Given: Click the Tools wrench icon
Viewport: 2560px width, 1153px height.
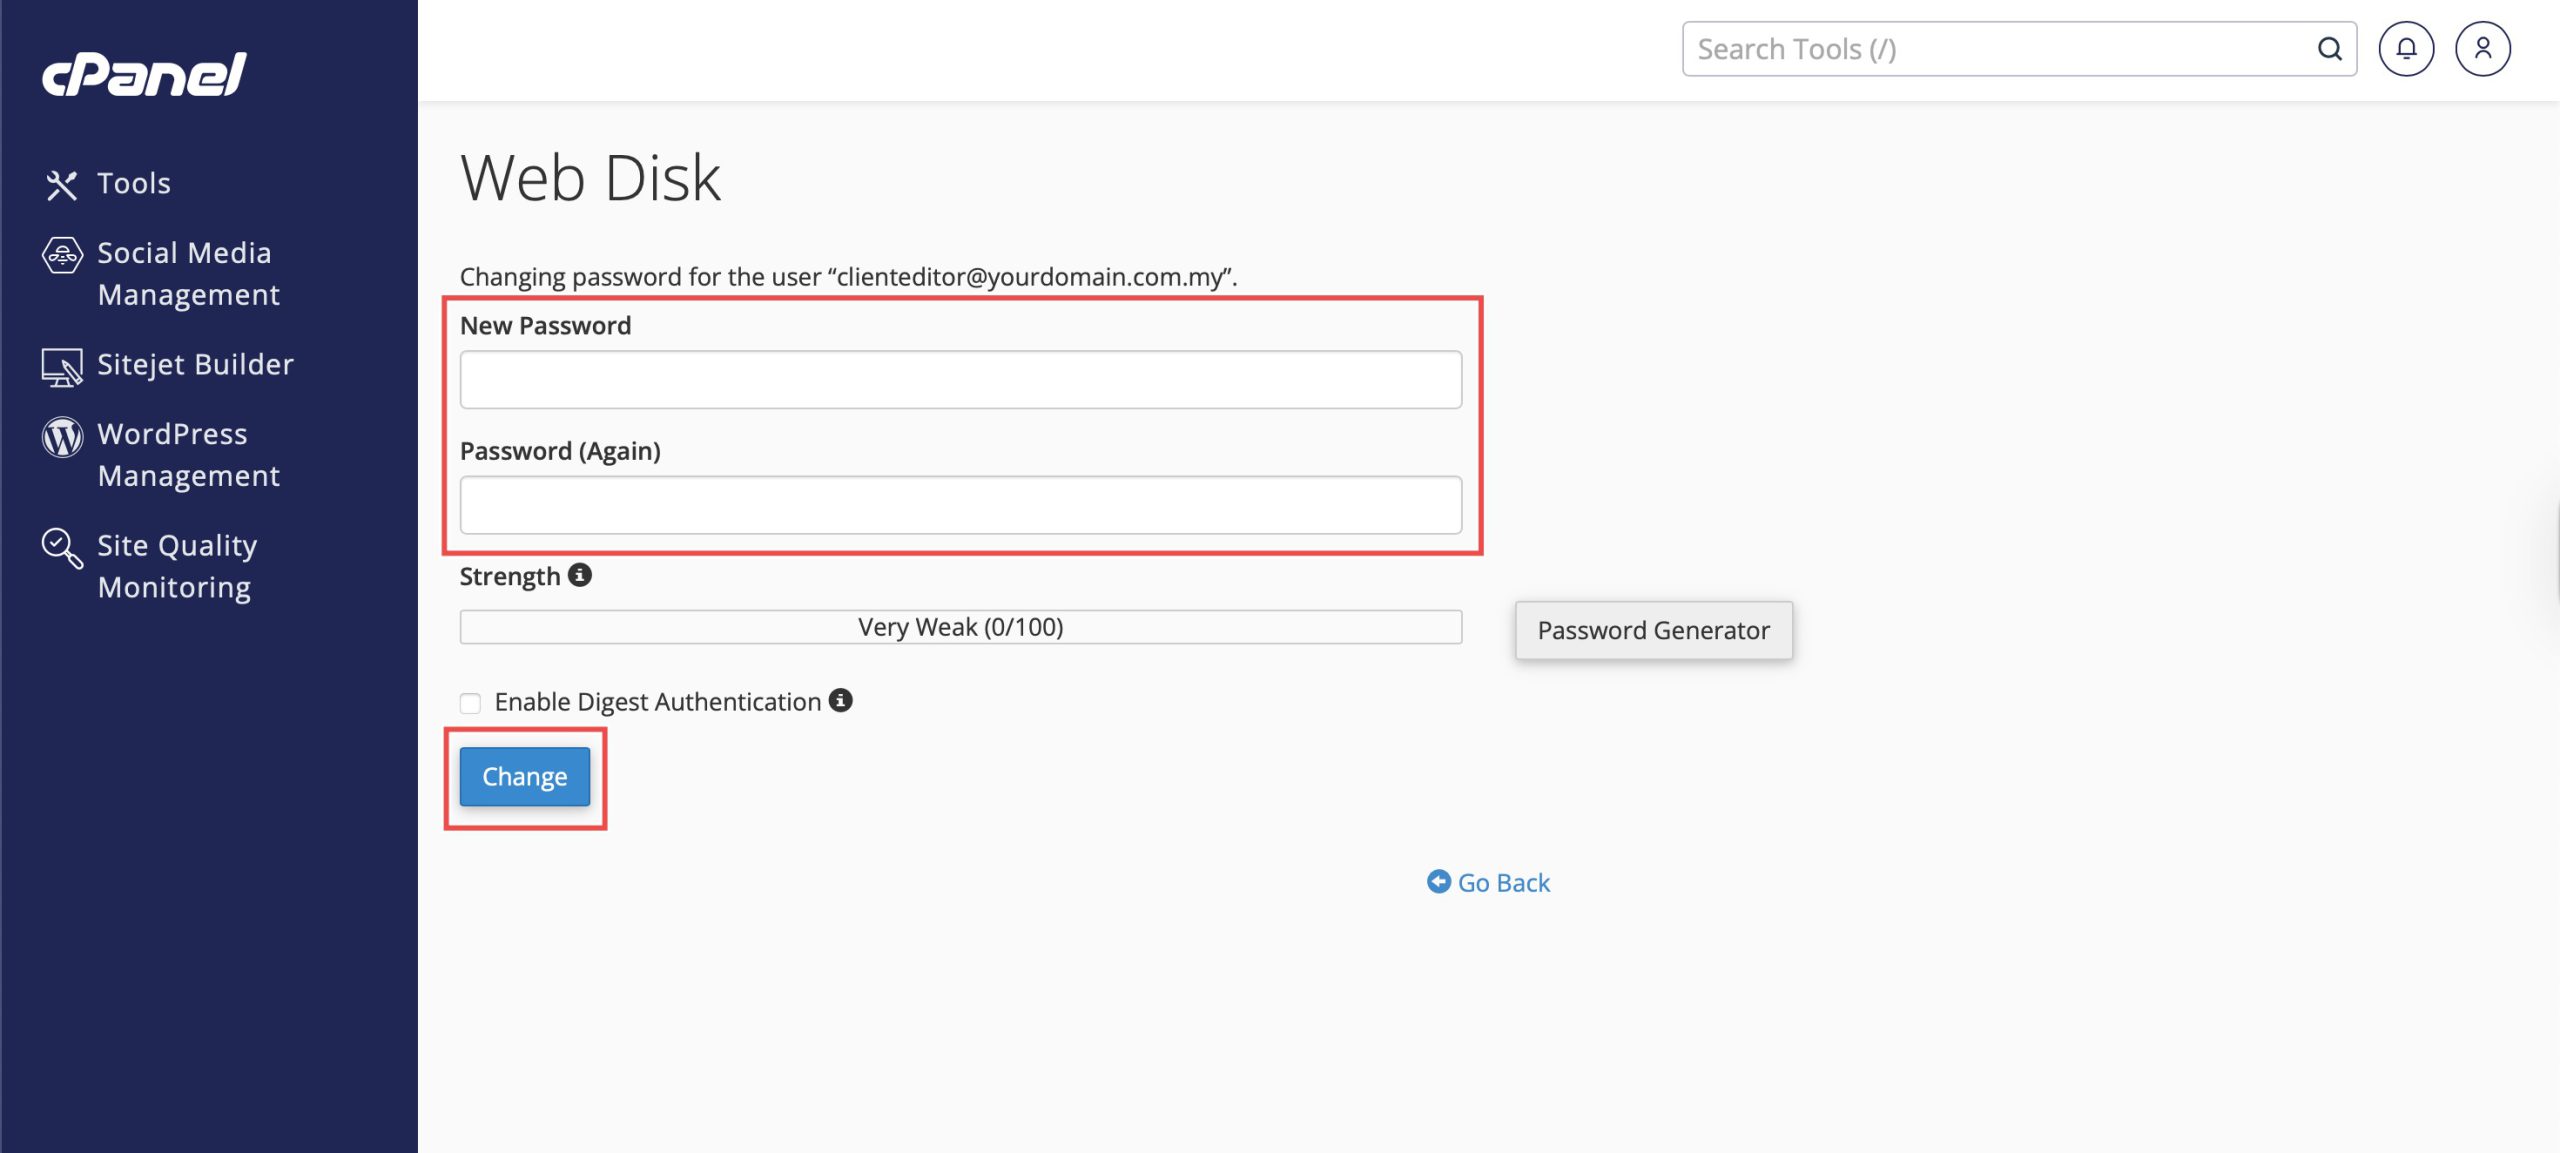Looking at the screenshot, I should pos(61,185).
